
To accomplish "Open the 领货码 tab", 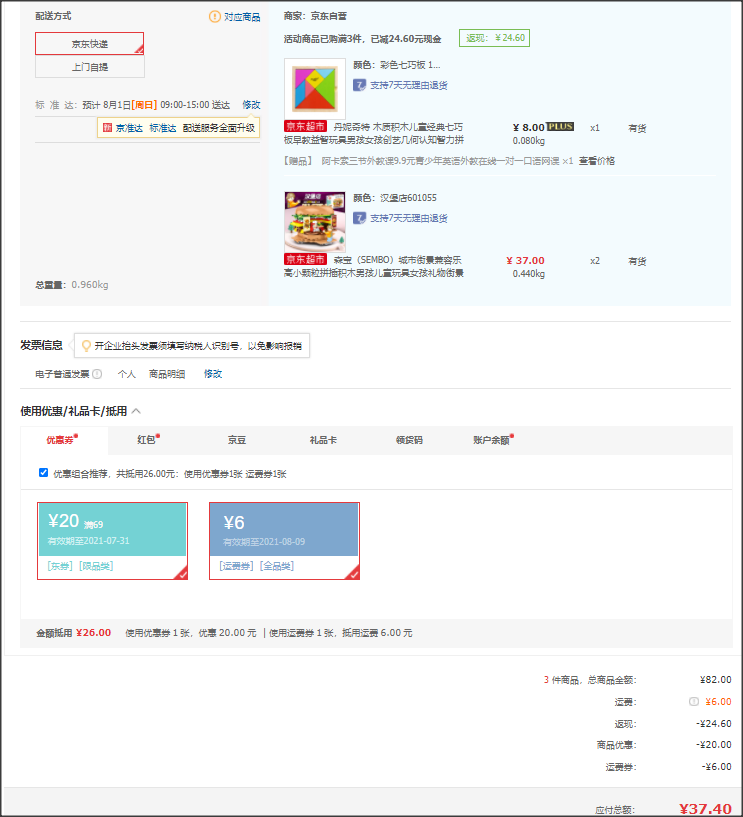I will click(409, 440).
